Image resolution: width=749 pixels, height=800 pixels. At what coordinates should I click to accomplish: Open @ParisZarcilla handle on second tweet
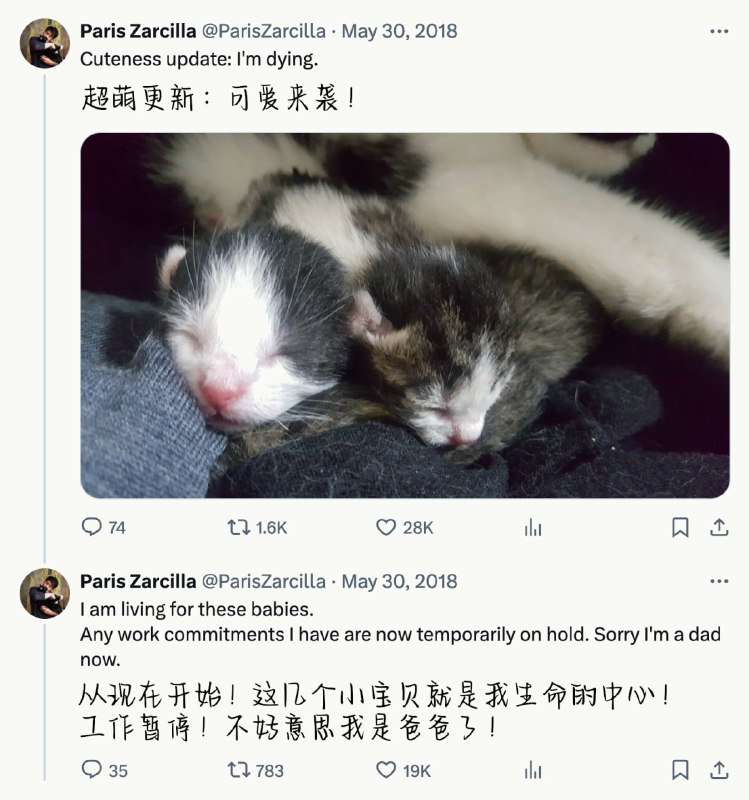(x=264, y=581)
